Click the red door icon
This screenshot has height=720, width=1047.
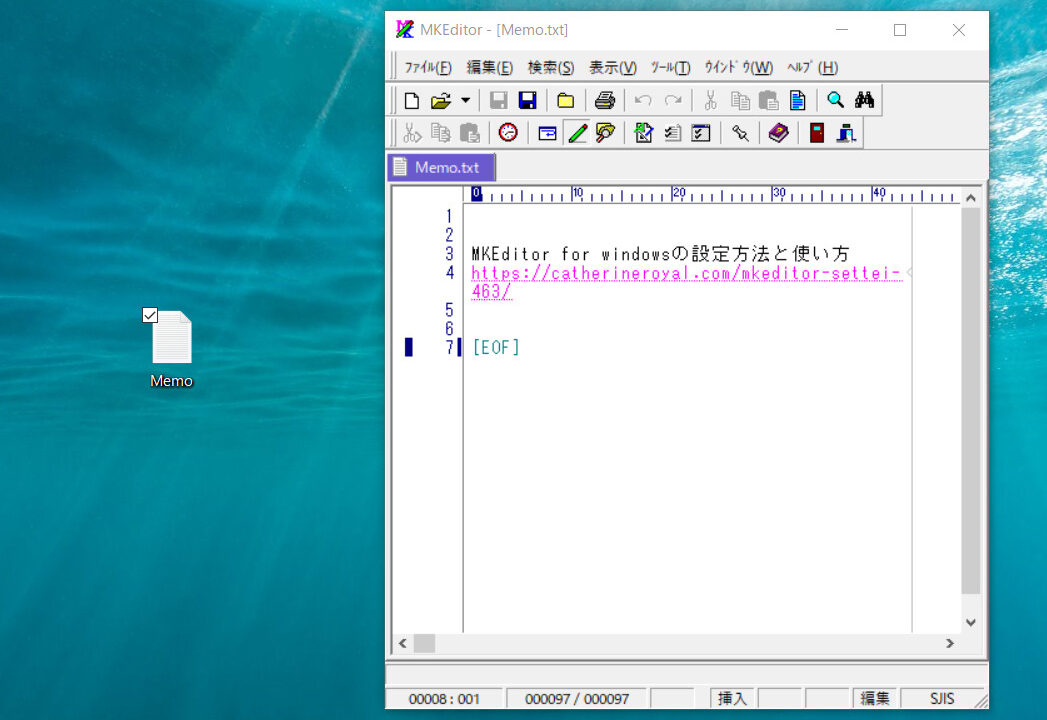tap(817, 133)
